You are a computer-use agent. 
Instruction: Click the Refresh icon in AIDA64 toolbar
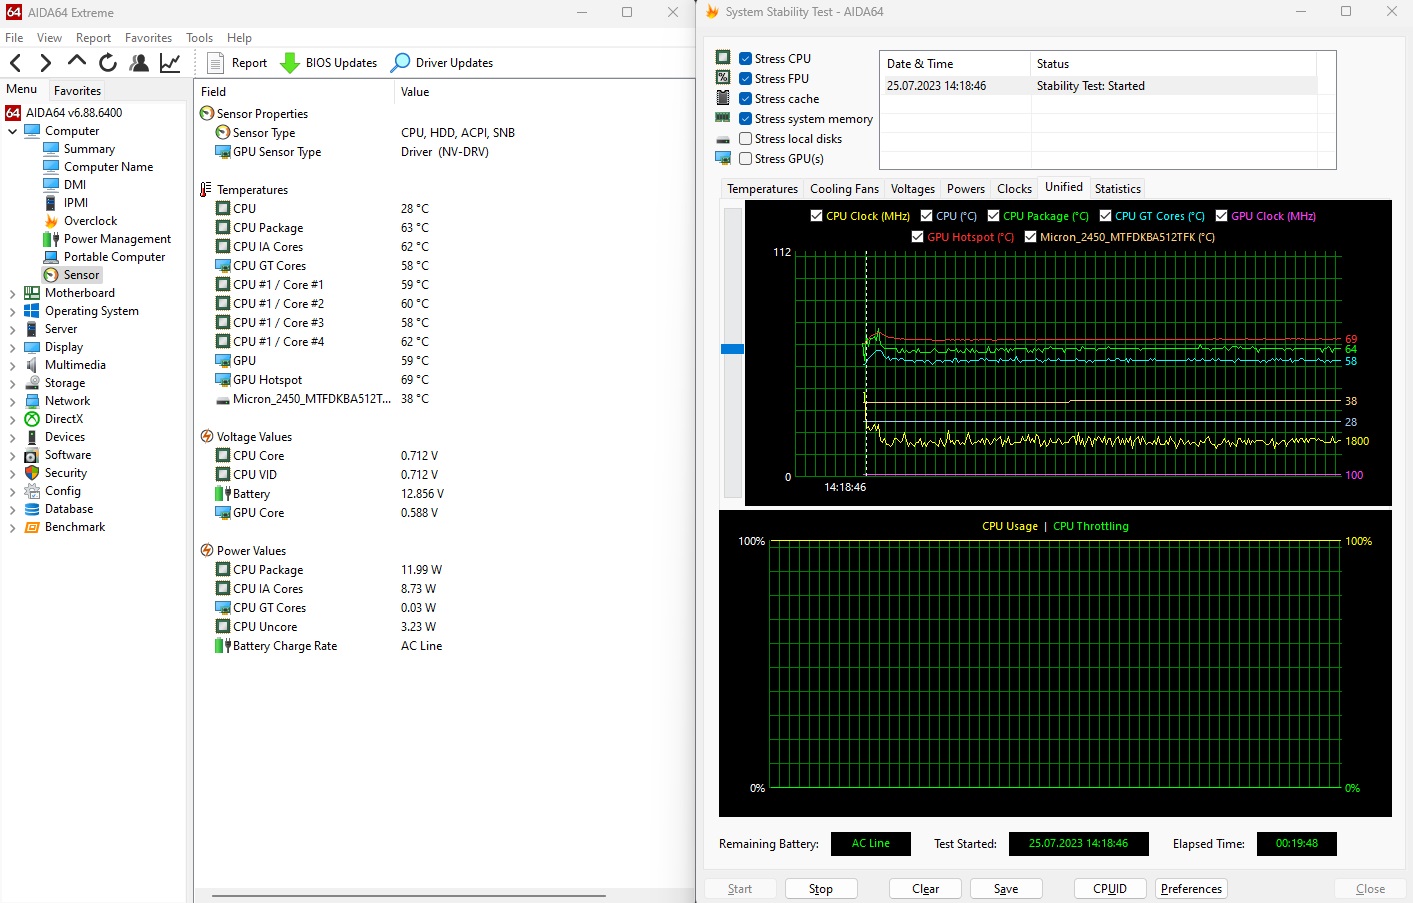(x=108, y=62)
